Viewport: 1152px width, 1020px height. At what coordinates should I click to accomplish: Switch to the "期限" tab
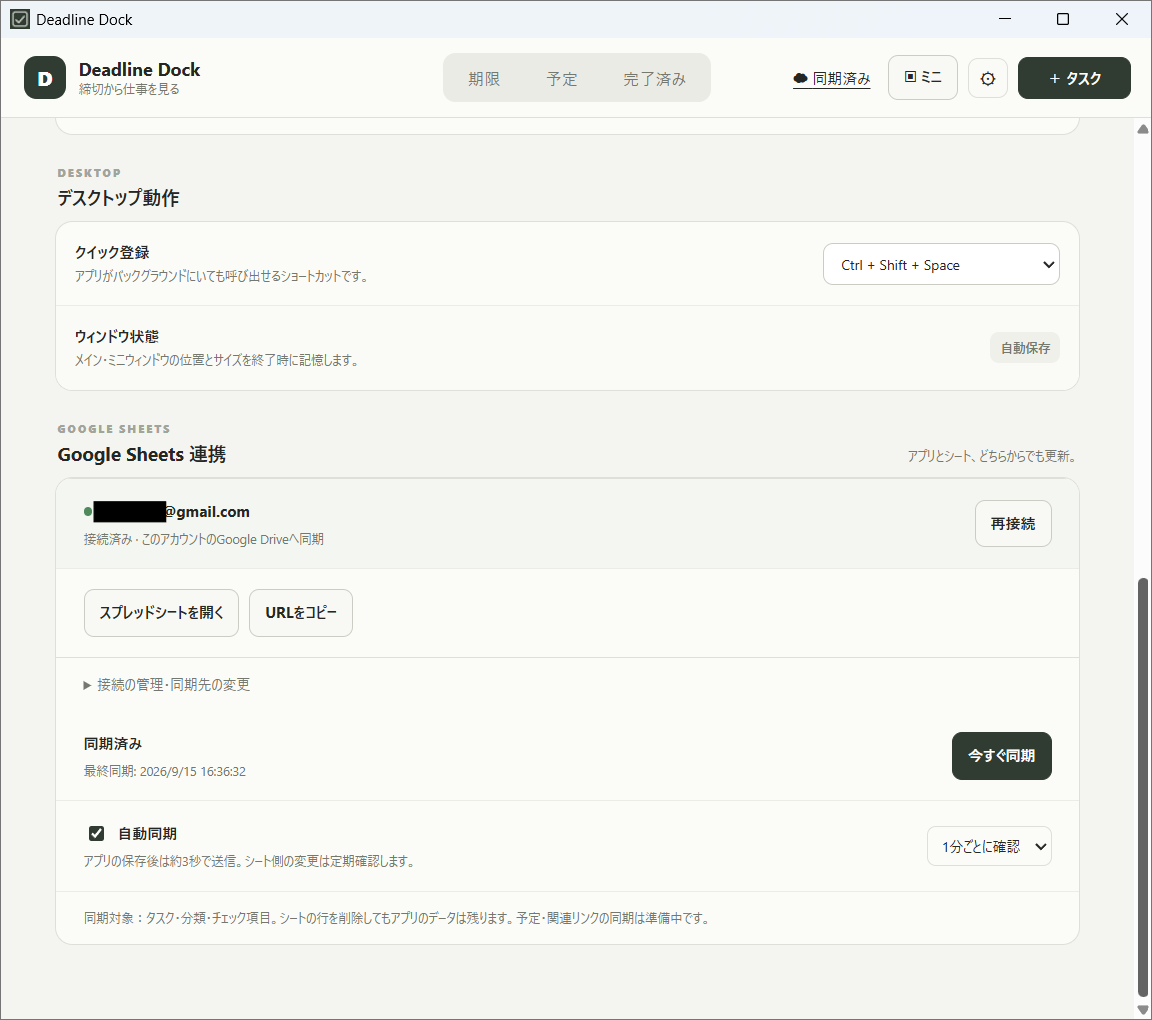pyautogui.click(x=484, y=79)
